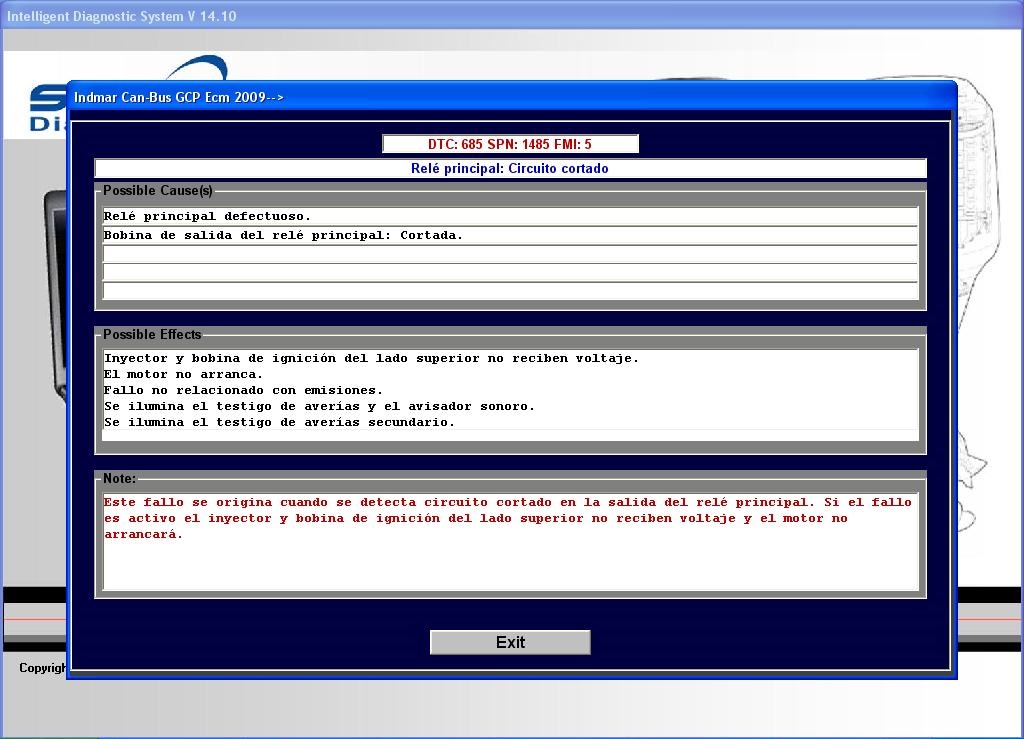This screenshot has height=739, width=1024.
Task: Click the 'testigo de averías secundario' effect line
Action: pos(279,422)
